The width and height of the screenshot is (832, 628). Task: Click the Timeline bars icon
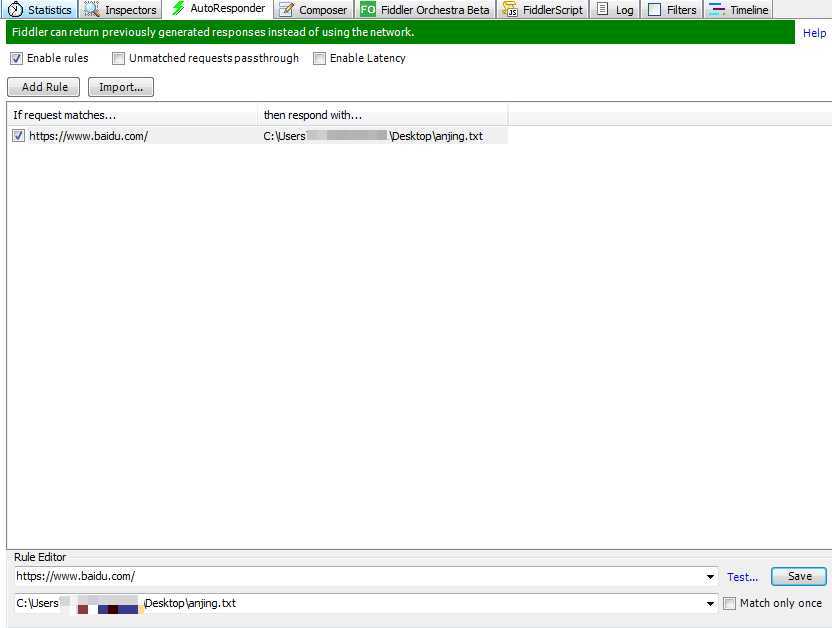pyautogui.click(x=717, y=9)
